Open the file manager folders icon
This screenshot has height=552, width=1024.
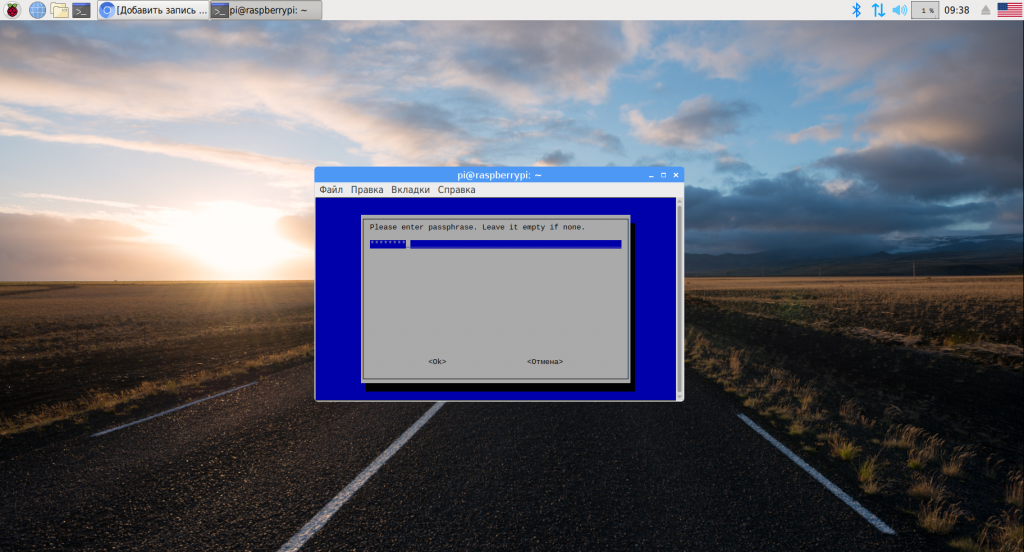pos(60,10)
